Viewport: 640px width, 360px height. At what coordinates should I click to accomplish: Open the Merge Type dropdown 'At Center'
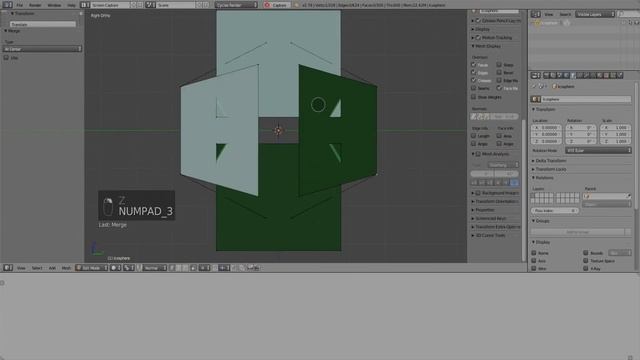click(x=42, y=49)
